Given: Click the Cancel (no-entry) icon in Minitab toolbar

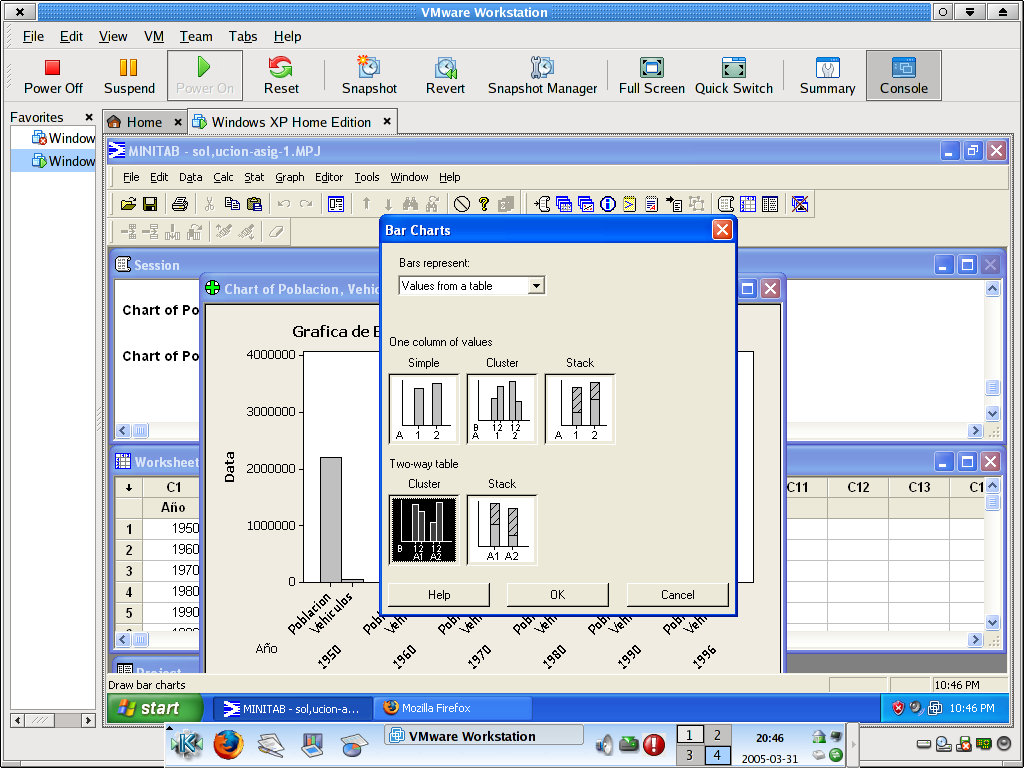Looking at the screenshot, I should 462,204.
